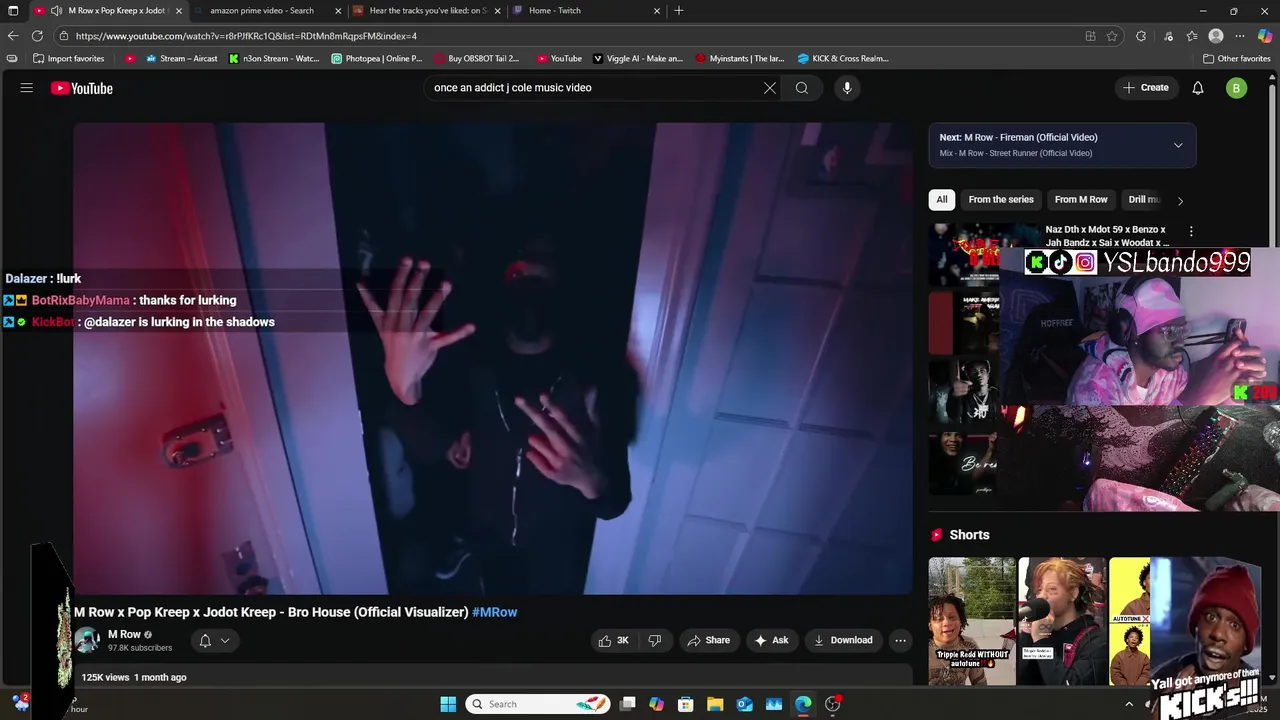The image size is (1280, 720).
Task: Open the Edge favorites list
Action: point(1192,36)
